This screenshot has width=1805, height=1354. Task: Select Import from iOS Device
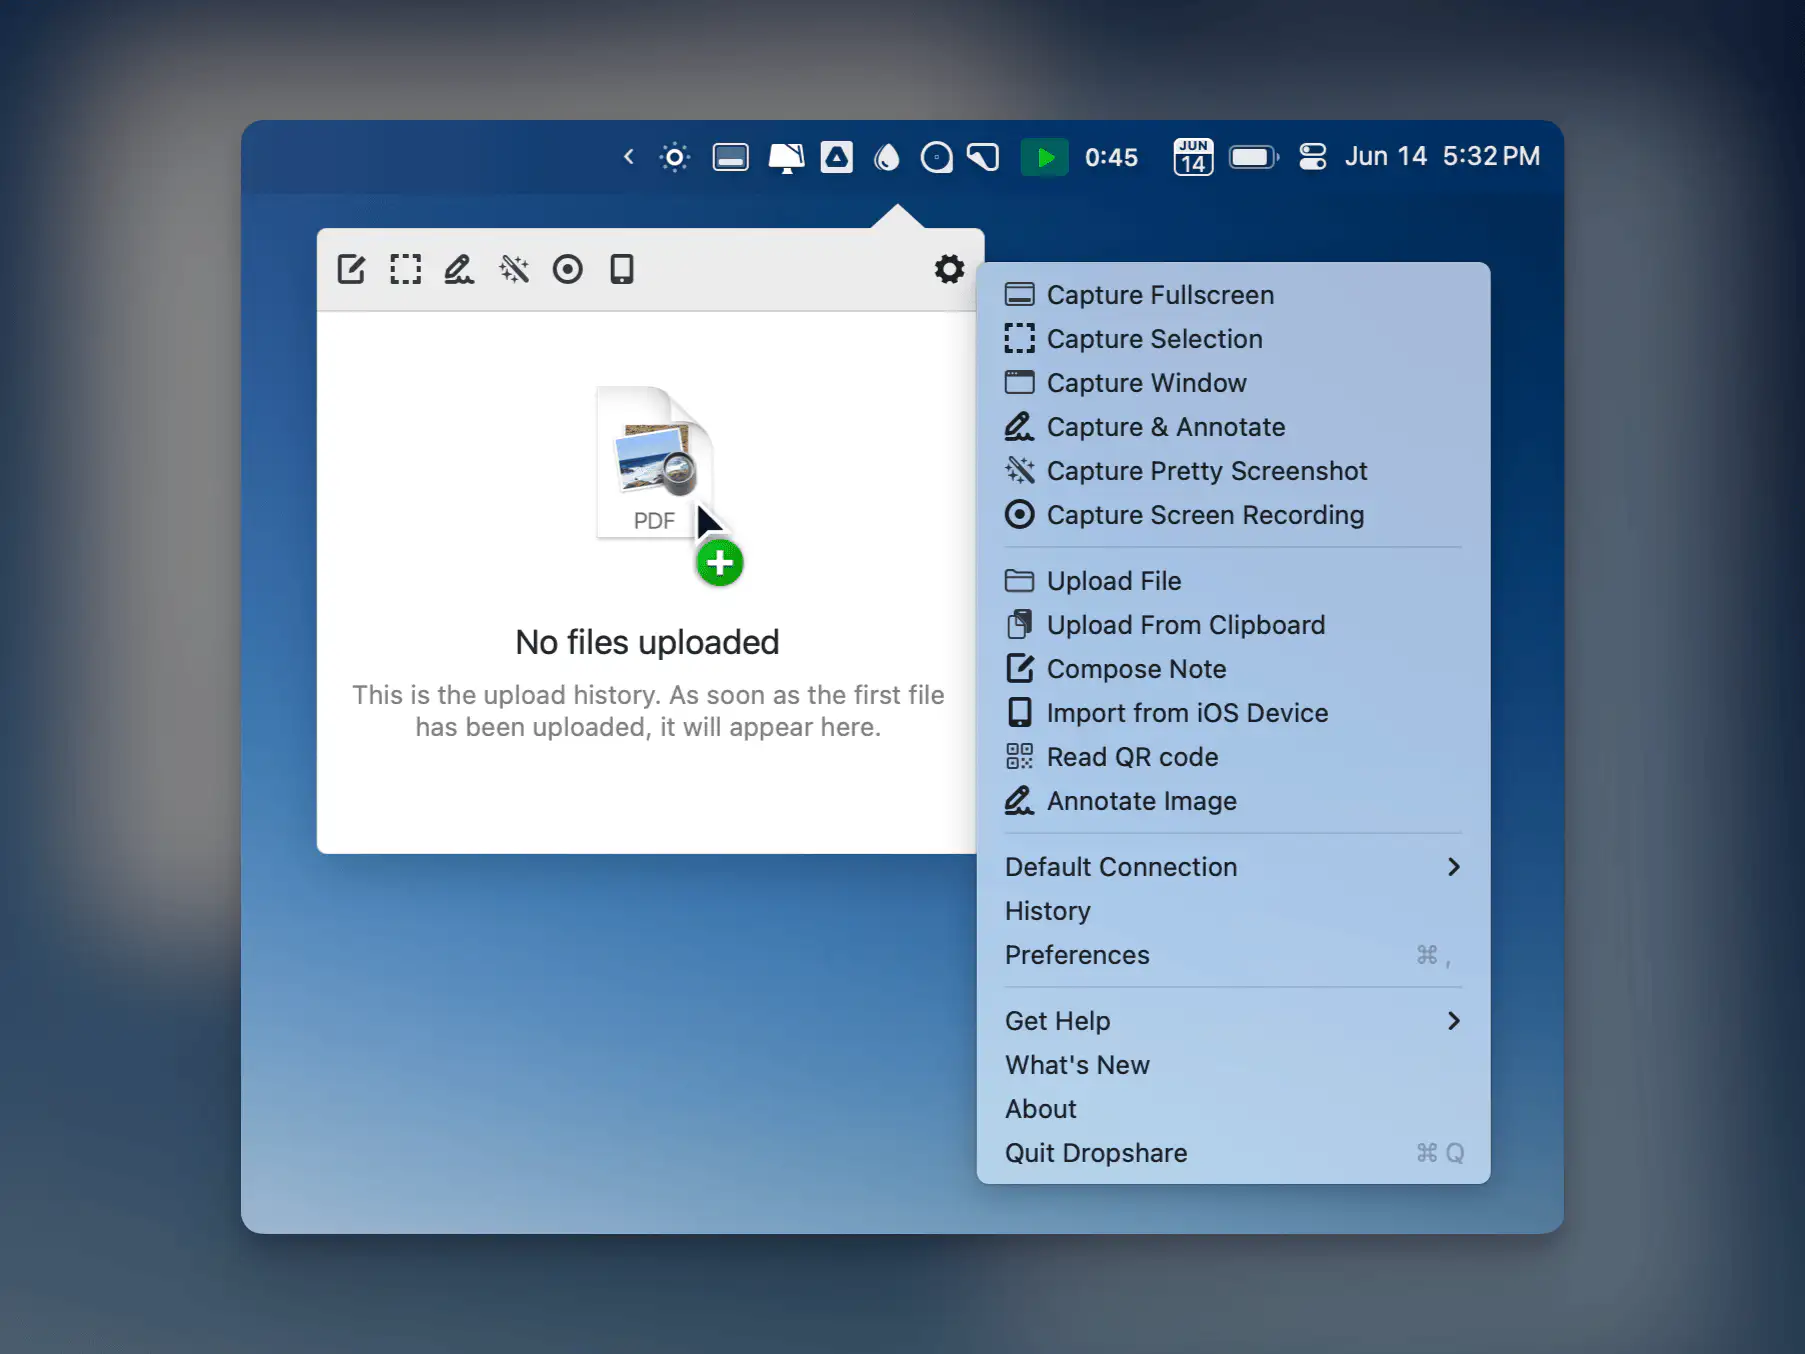[x=1233, y=713]
